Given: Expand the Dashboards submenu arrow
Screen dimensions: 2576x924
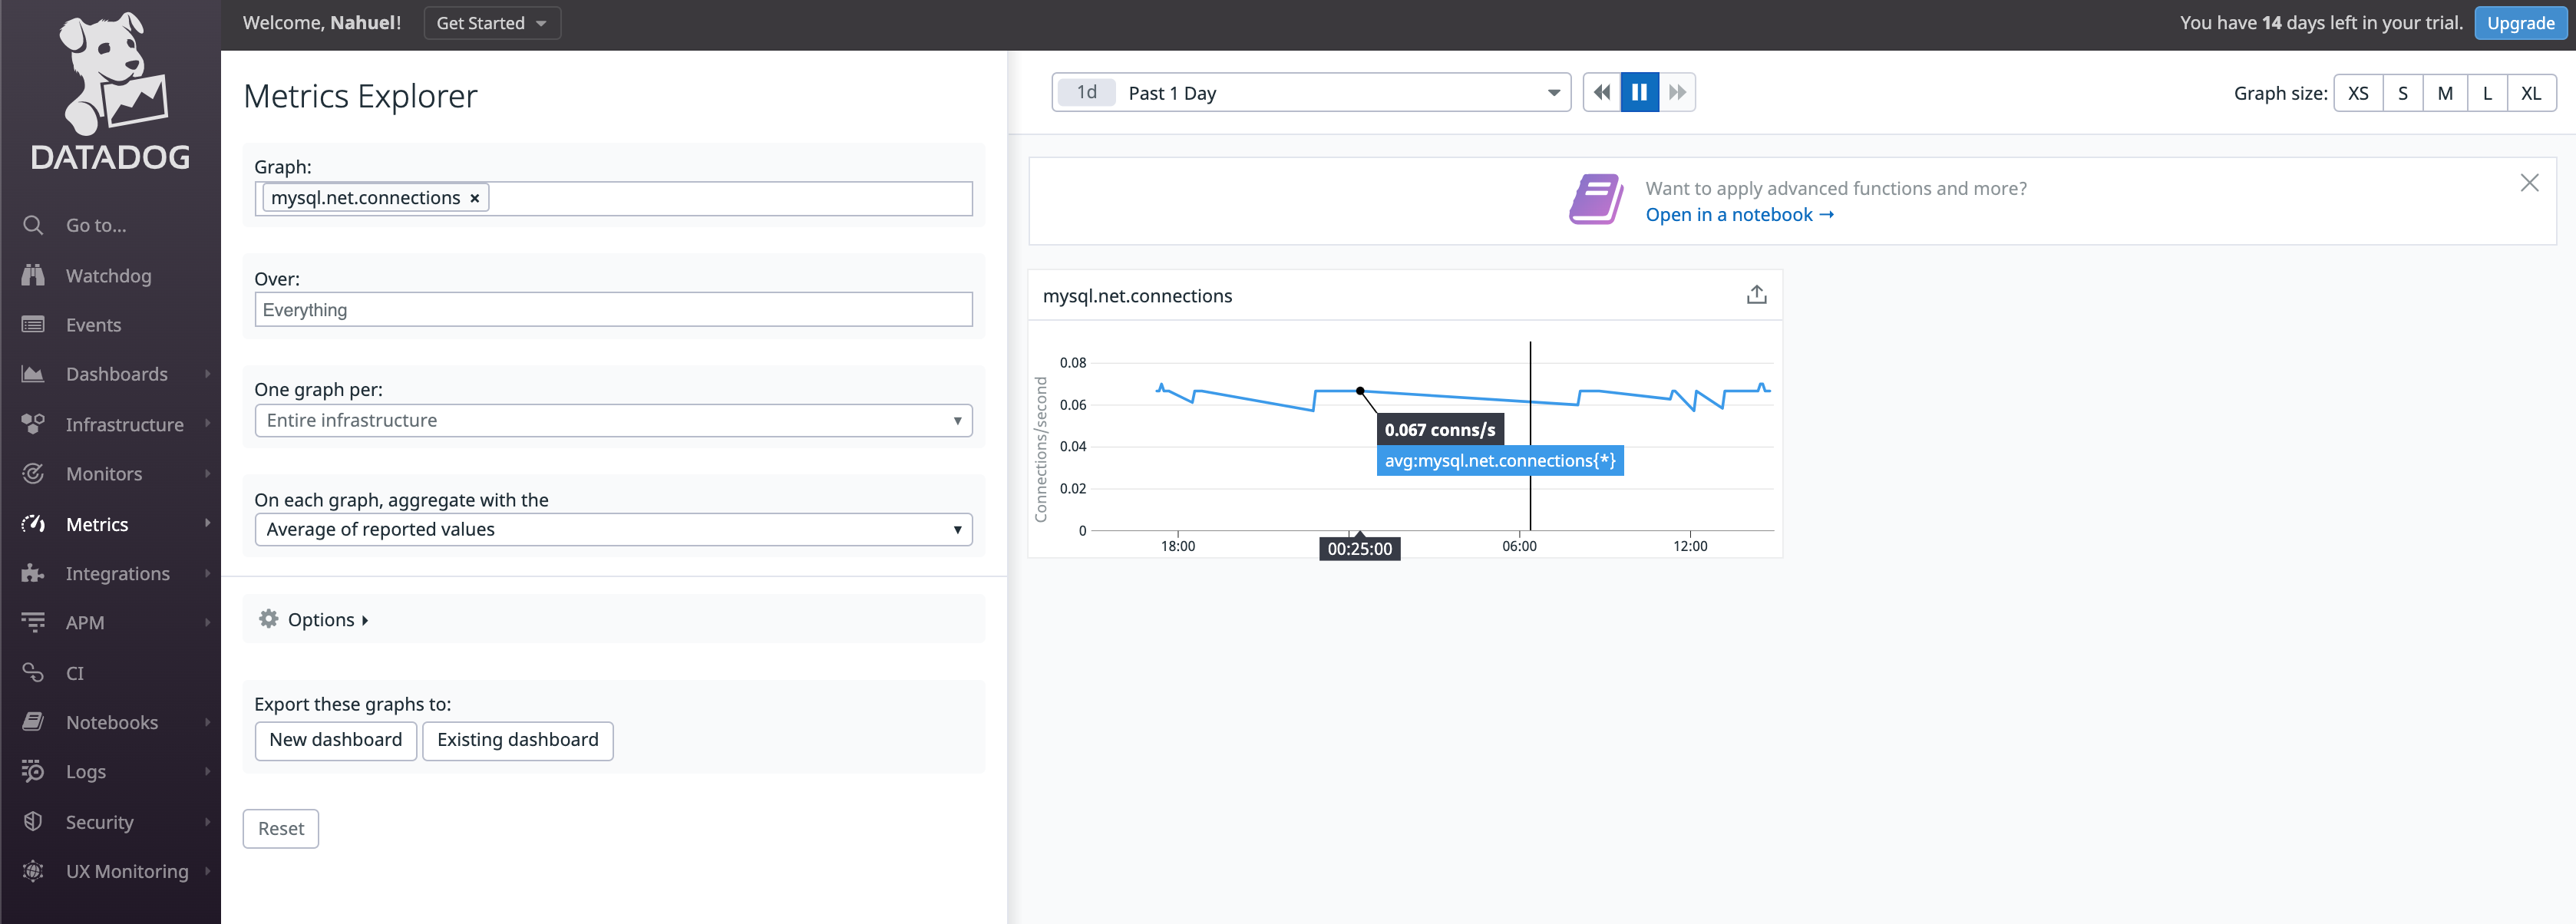Looking at the screenshot, I should (207, 374).
